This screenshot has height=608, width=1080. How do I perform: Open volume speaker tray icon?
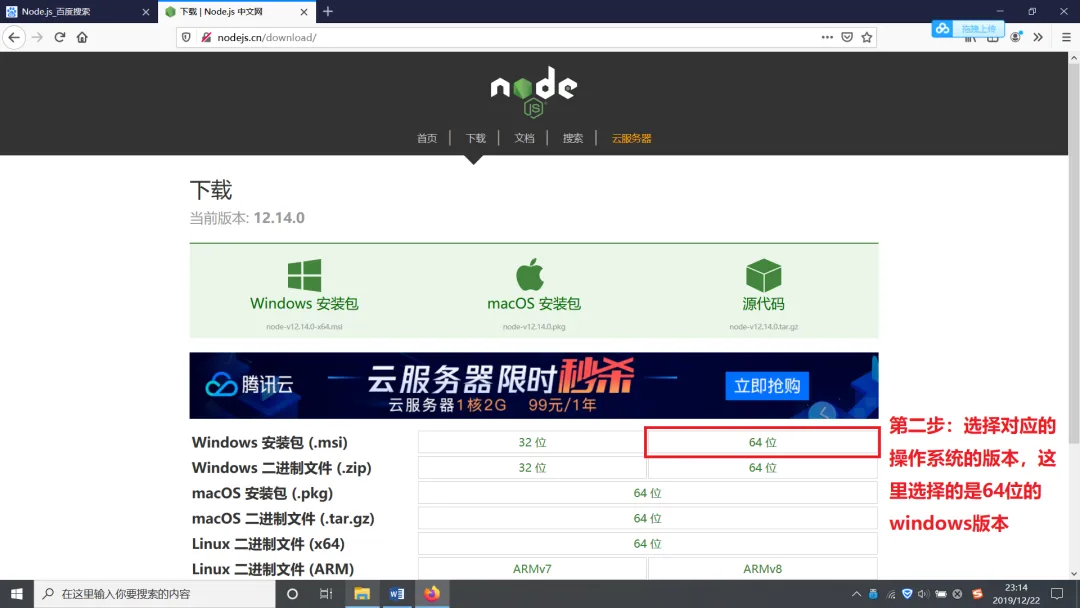pos(924,594)
